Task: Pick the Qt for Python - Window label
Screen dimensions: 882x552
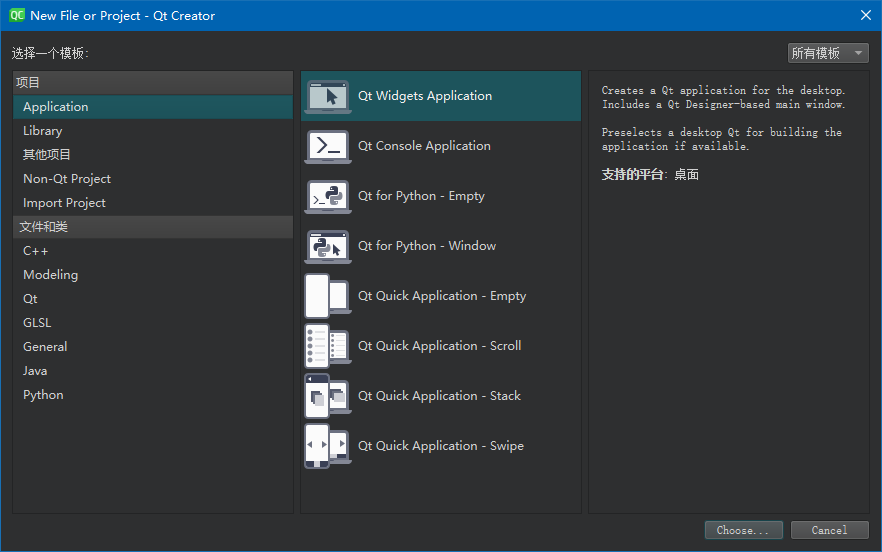Action: (427, 246)
